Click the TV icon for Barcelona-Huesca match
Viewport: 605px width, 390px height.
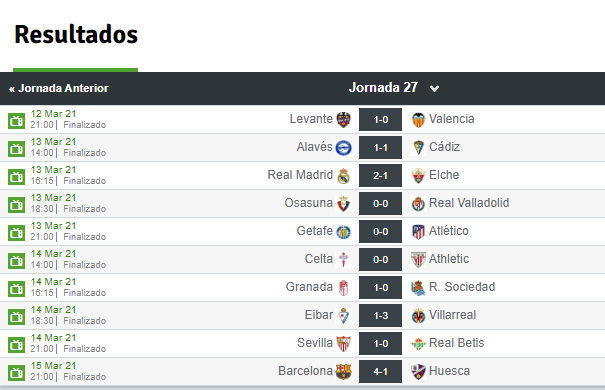point(16,373)
